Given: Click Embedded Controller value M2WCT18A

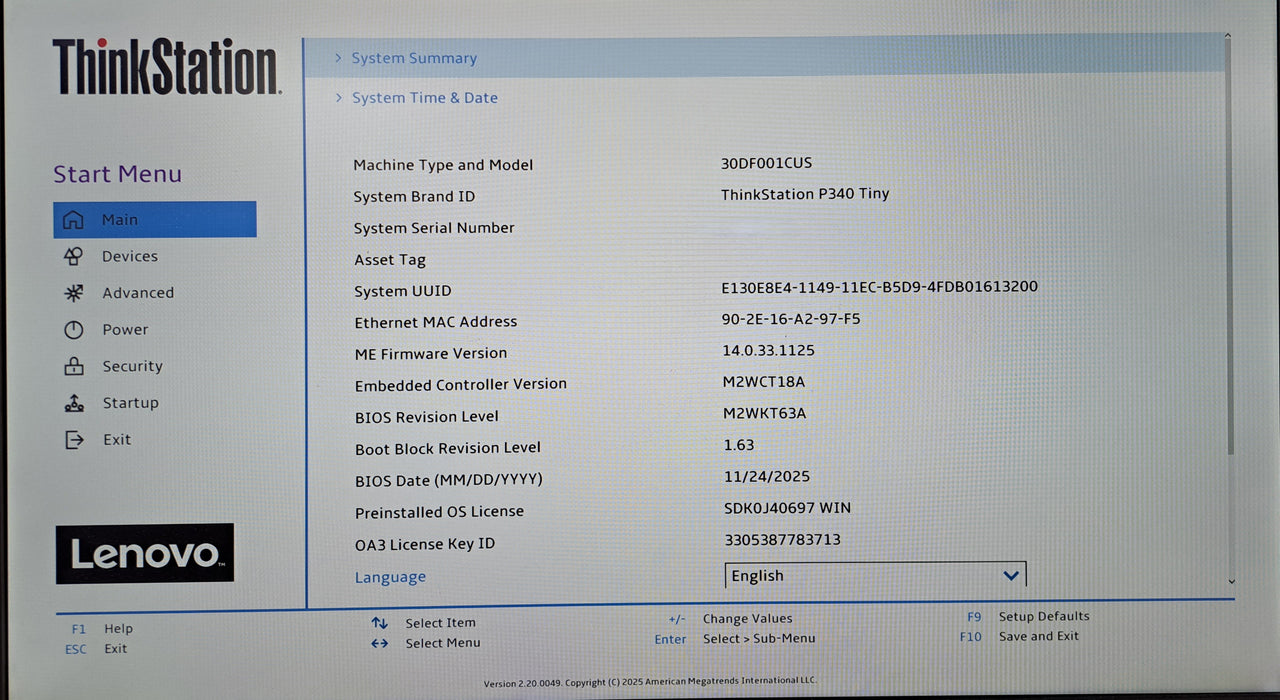Looking at the screenshot, I should (764, 382).
